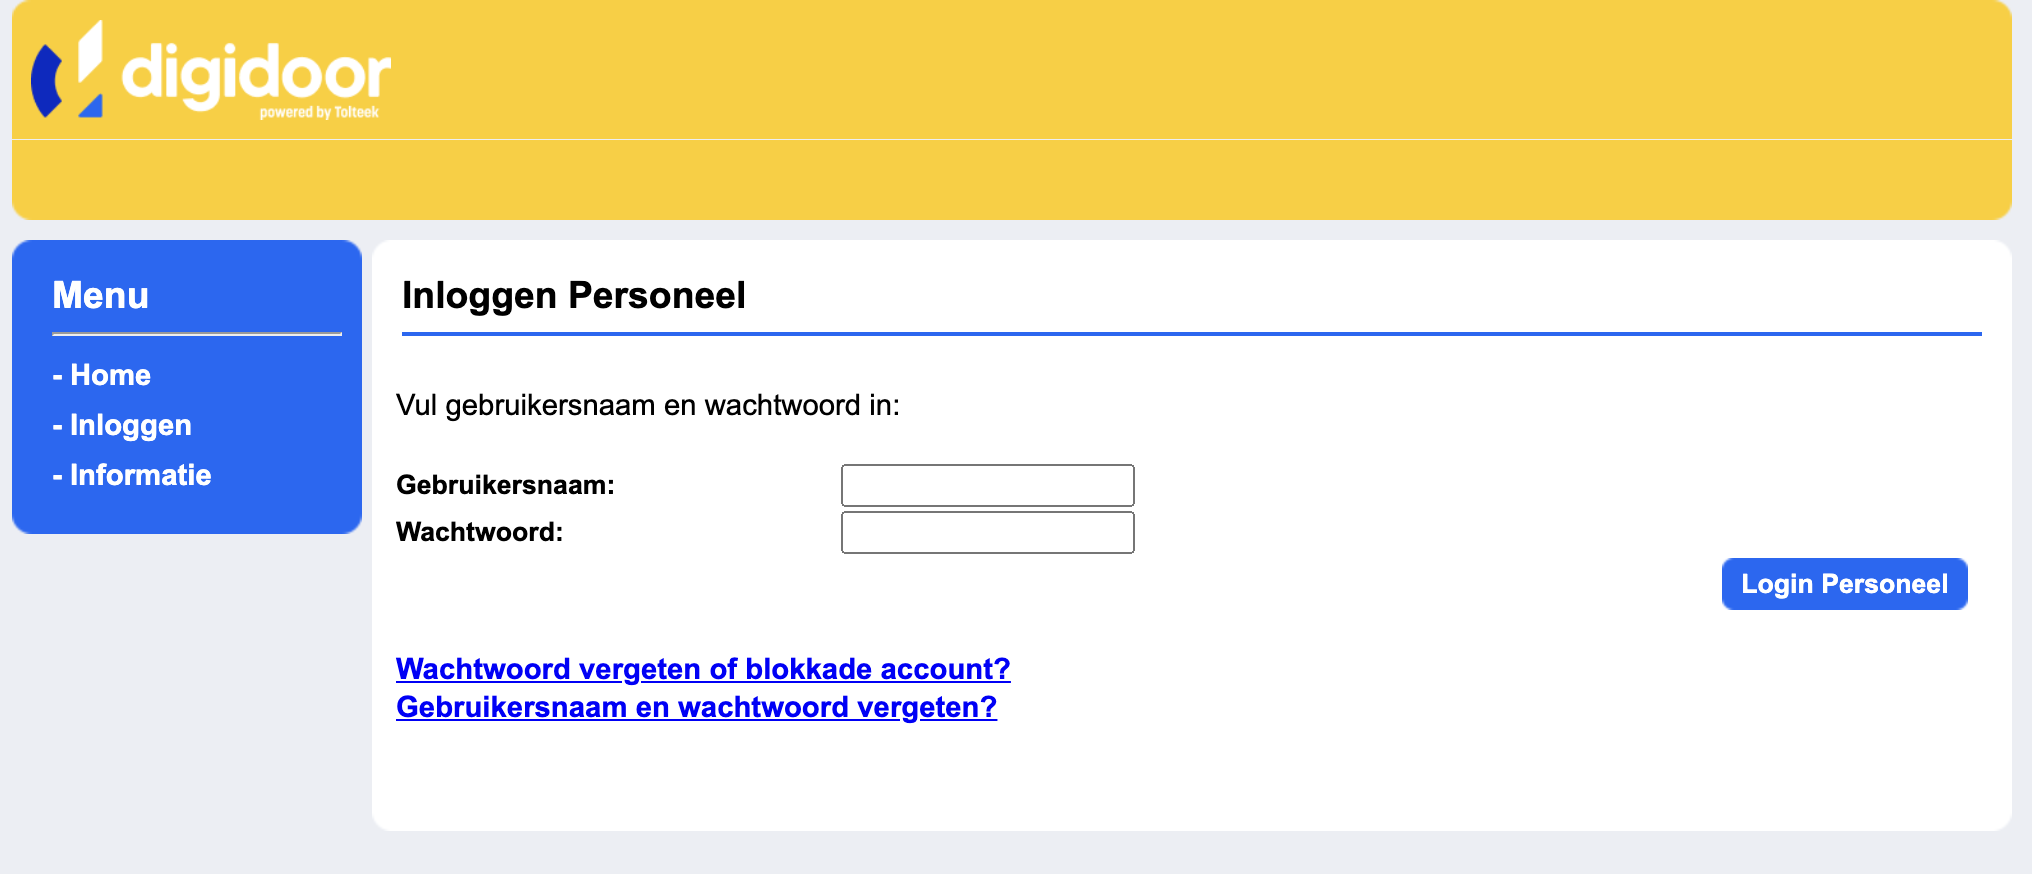Viewport: 2032px width, 874px height.
Task: Open 'Gebruikersnaam en wachtwoord vergeten?' link
Action: click(x=696, y=707)
